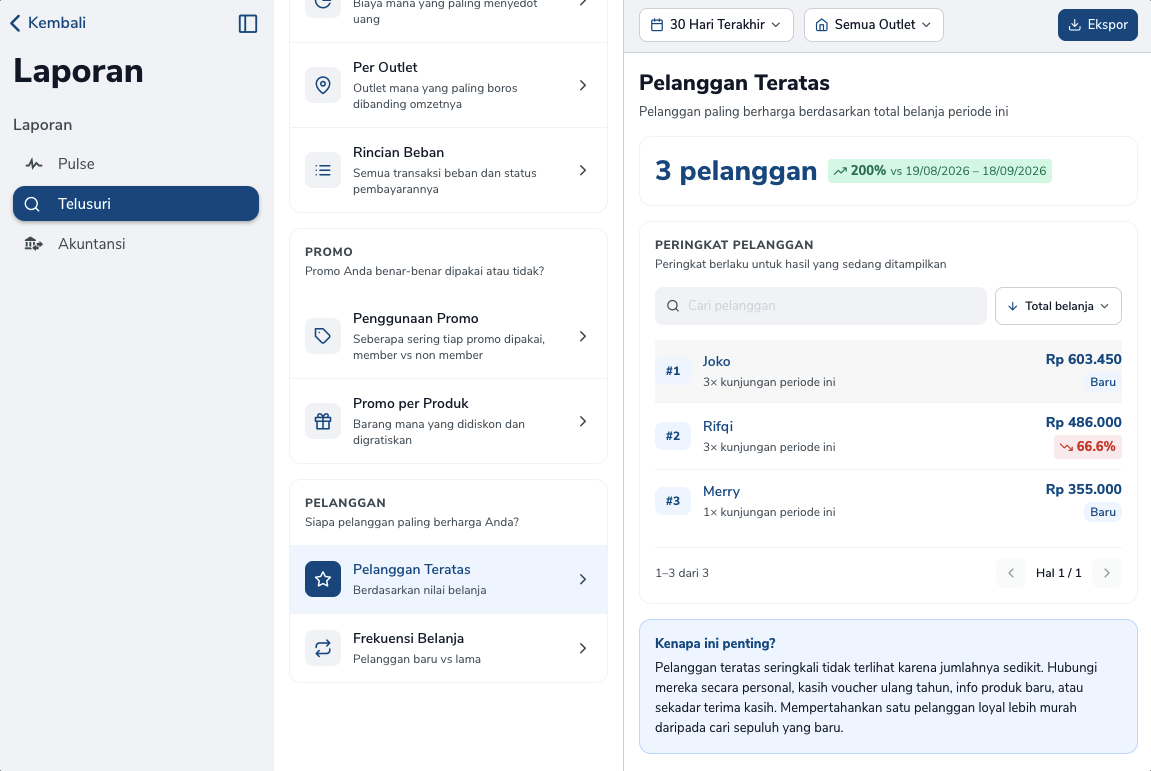Click the Hal 1 / 1 page indicator

(1059, 573)
